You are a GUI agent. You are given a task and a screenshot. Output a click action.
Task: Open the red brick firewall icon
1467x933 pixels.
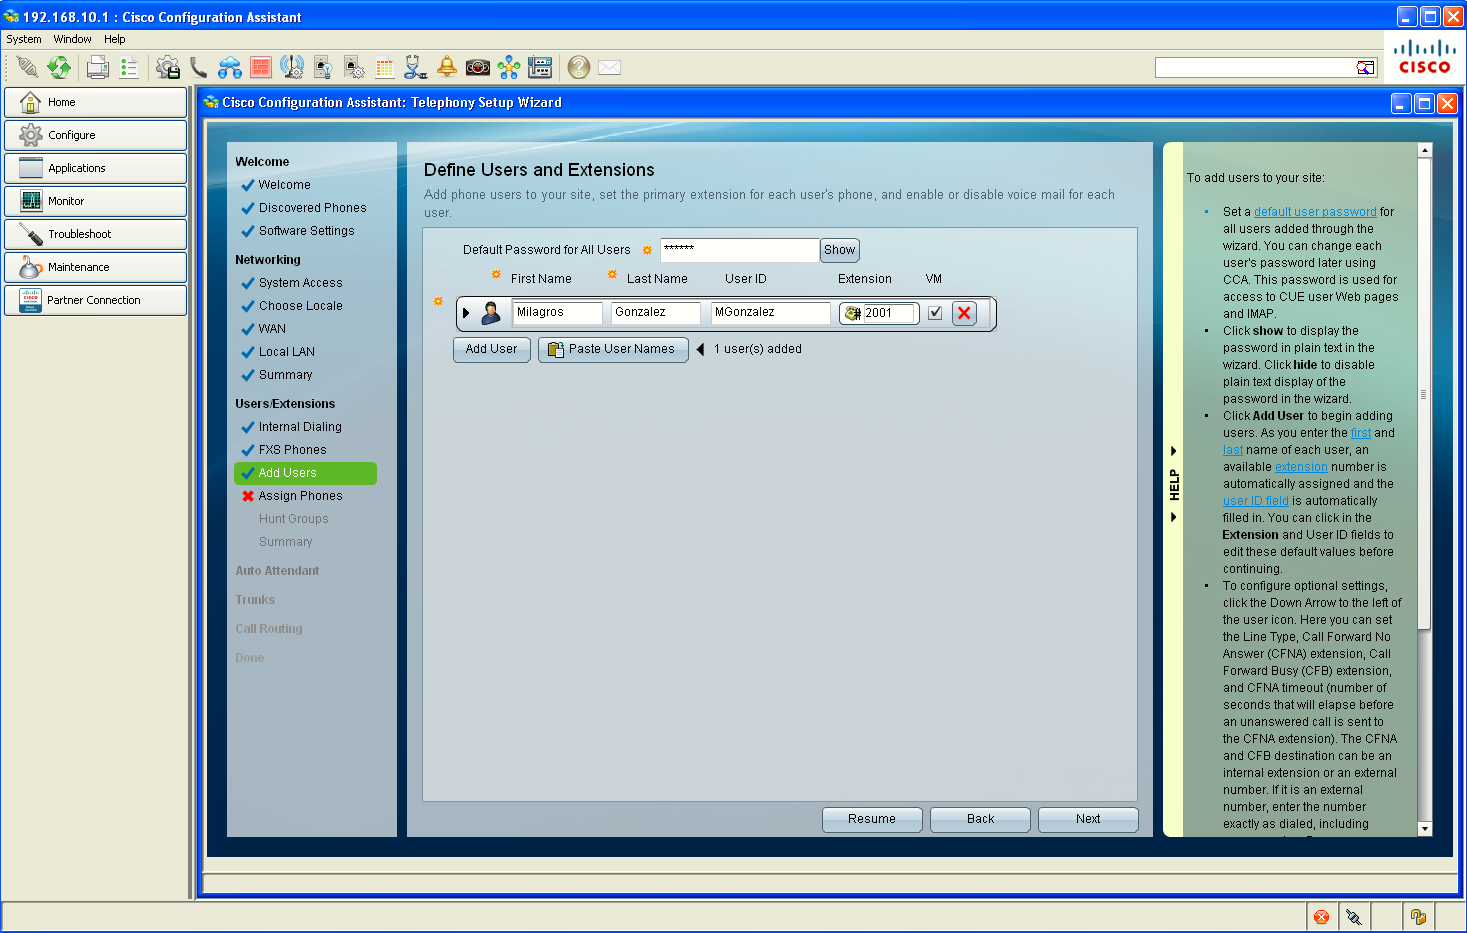(x=261, y=67)
